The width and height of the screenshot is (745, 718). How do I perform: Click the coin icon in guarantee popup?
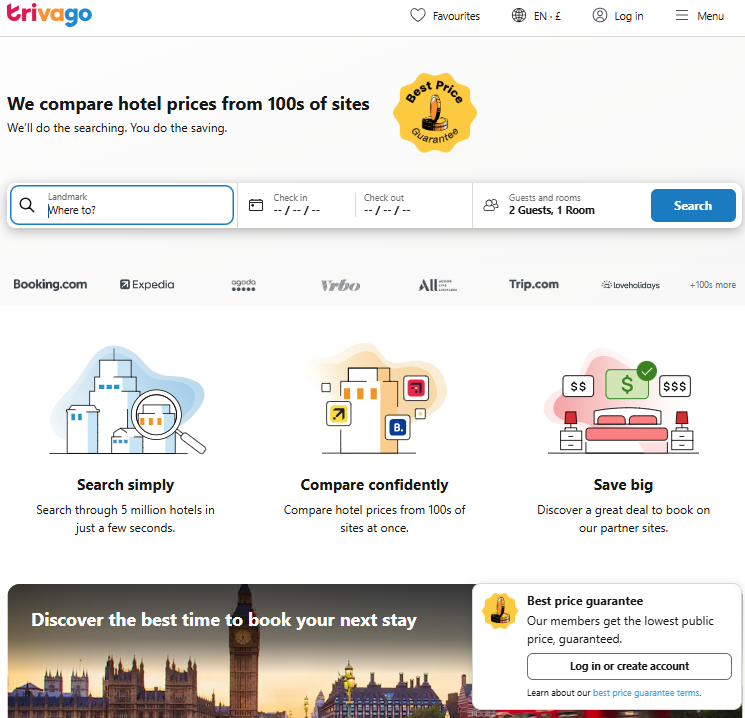[x=499, y=611]
